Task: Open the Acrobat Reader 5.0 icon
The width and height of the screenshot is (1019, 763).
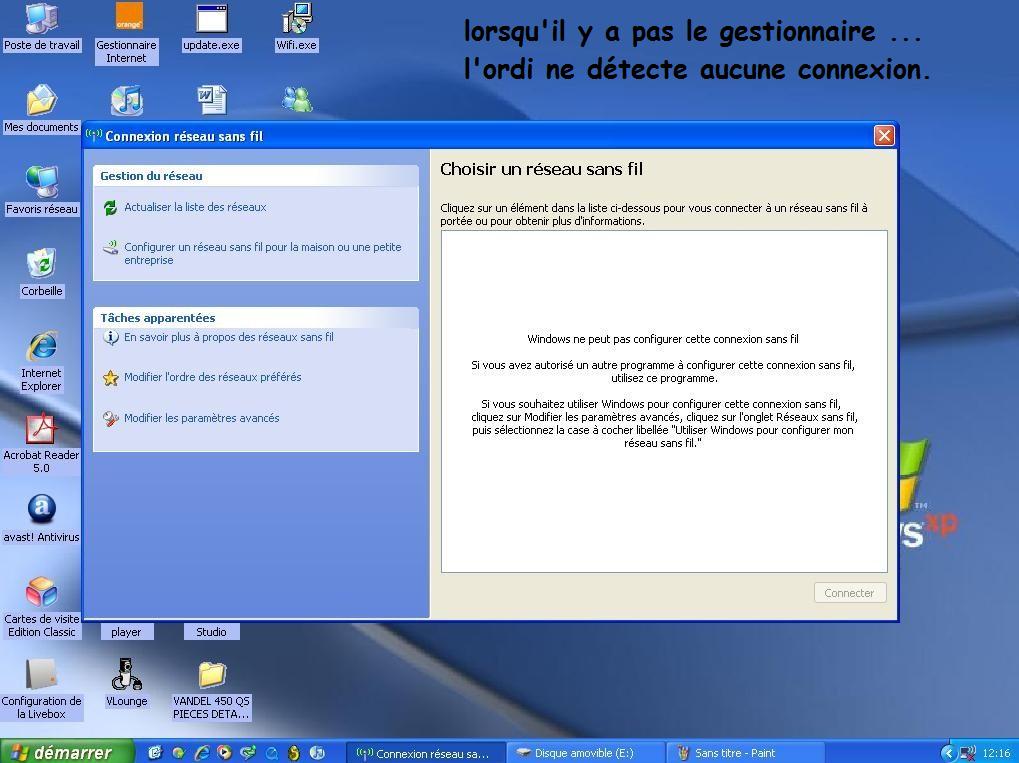Action: 41,429
